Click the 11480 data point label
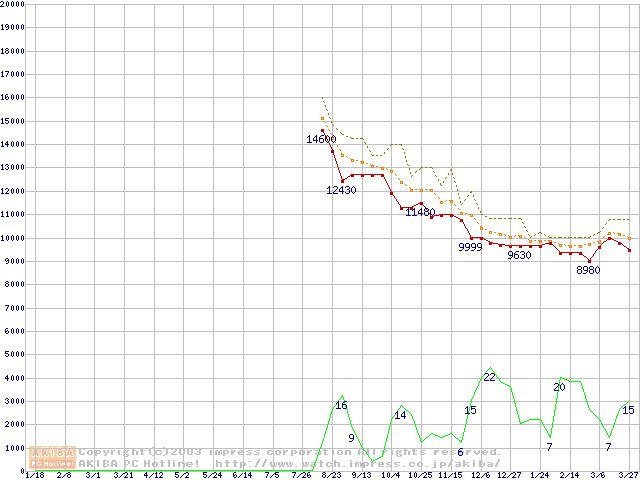 pyautogui.click(x=420, y=212)
